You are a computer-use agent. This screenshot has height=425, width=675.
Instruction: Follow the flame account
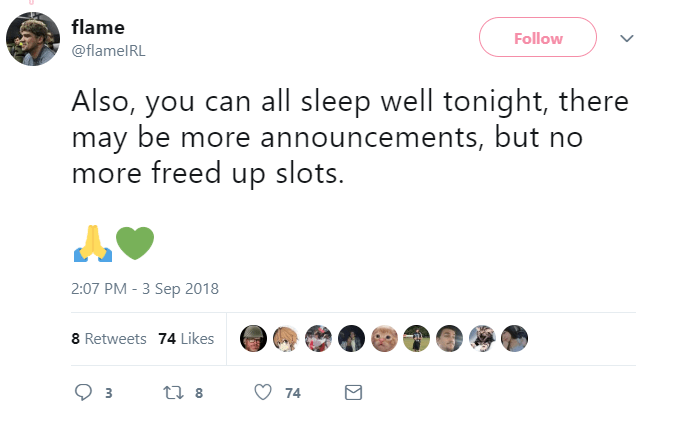(538, 38)
